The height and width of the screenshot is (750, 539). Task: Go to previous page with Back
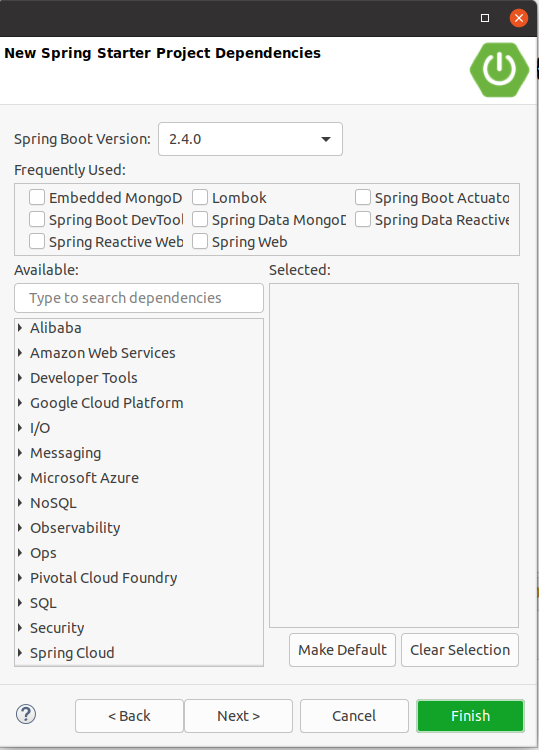tap(129, 716)
